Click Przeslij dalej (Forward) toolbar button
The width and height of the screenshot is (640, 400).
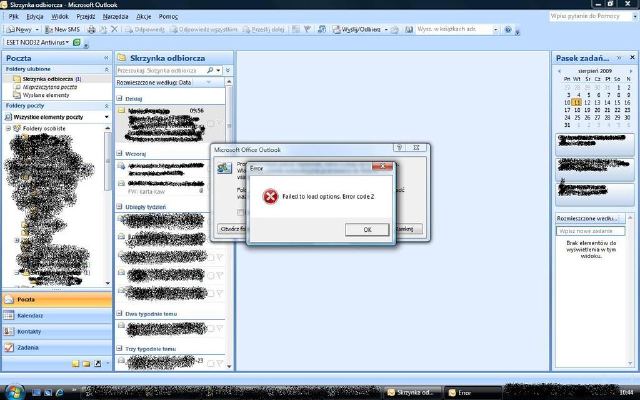pos(268,30)
